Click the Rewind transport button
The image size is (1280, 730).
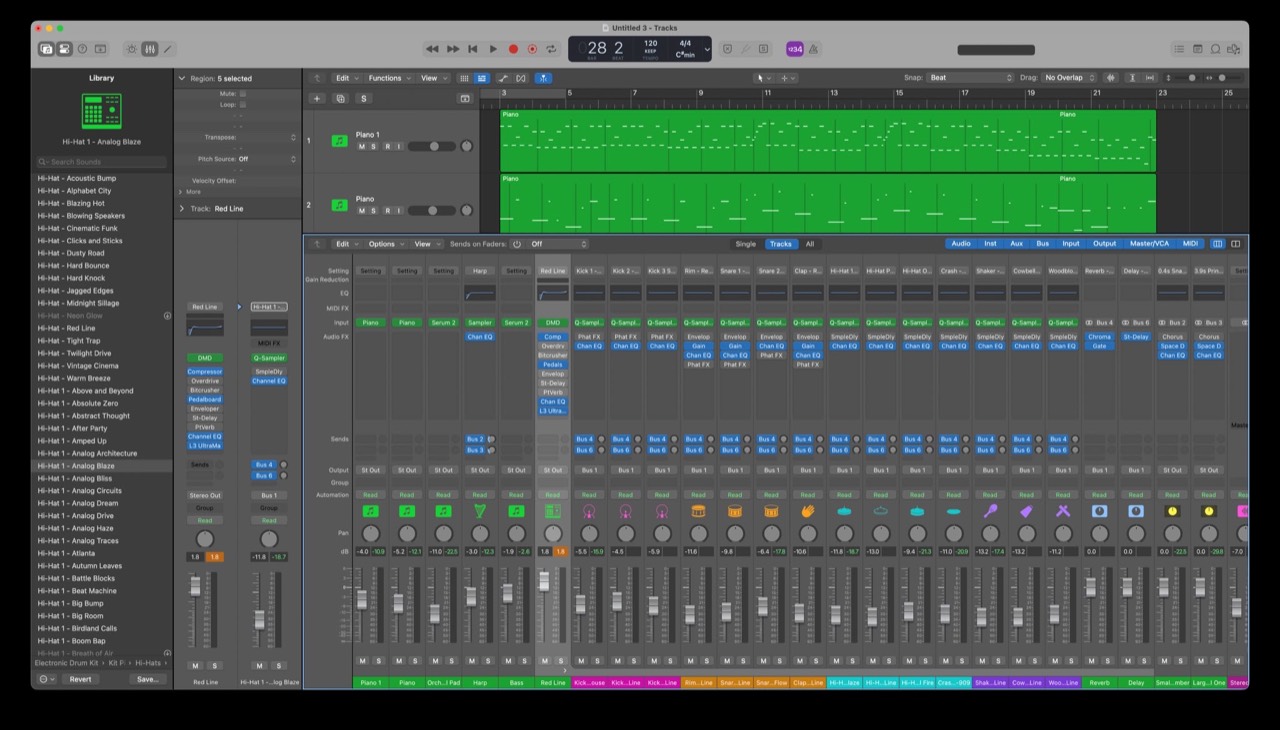432,49
